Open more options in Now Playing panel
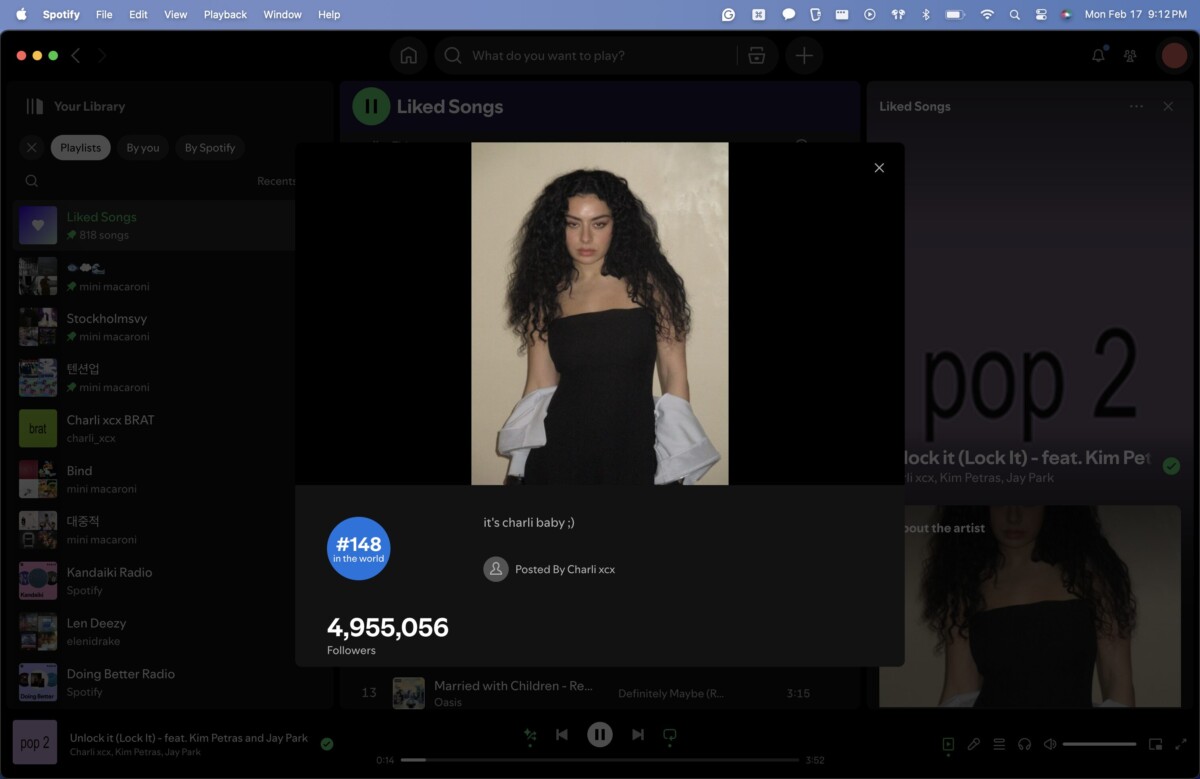1200x779 pixels. [x=1136, y=106]
